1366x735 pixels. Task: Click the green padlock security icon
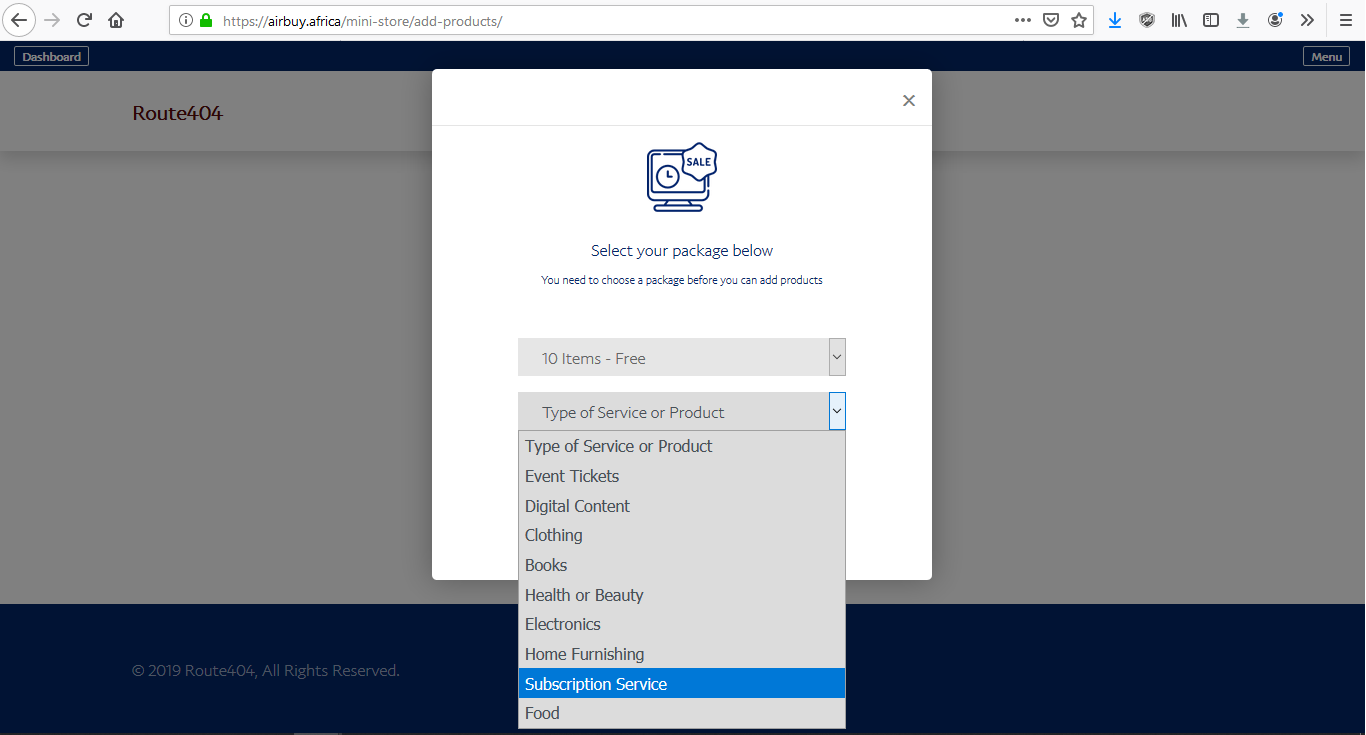206,20
